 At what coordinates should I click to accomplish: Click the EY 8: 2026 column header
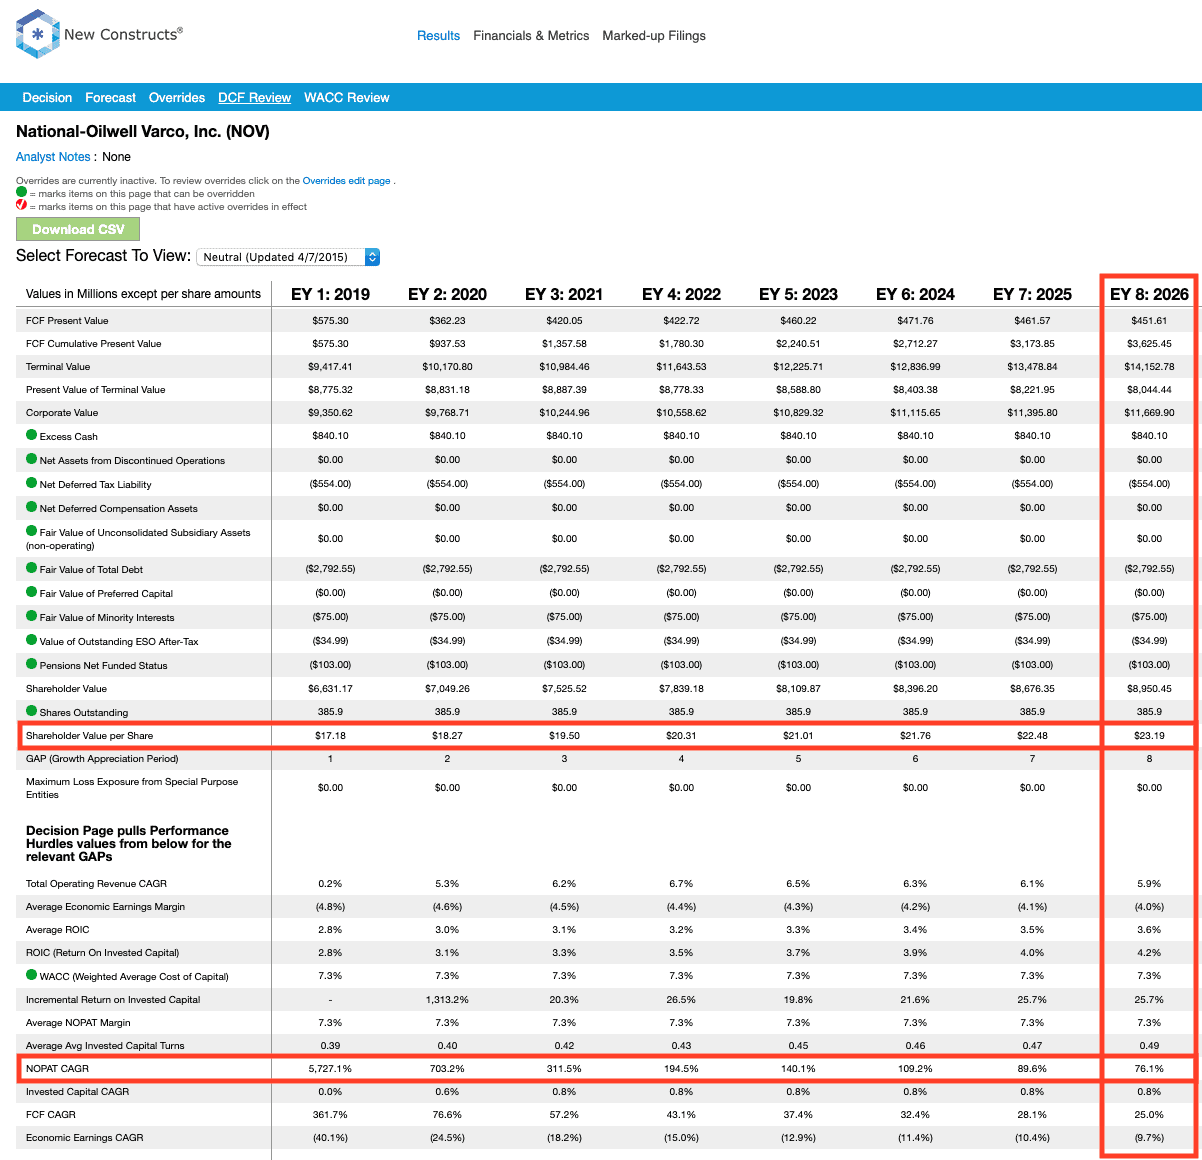point(1149,294)
